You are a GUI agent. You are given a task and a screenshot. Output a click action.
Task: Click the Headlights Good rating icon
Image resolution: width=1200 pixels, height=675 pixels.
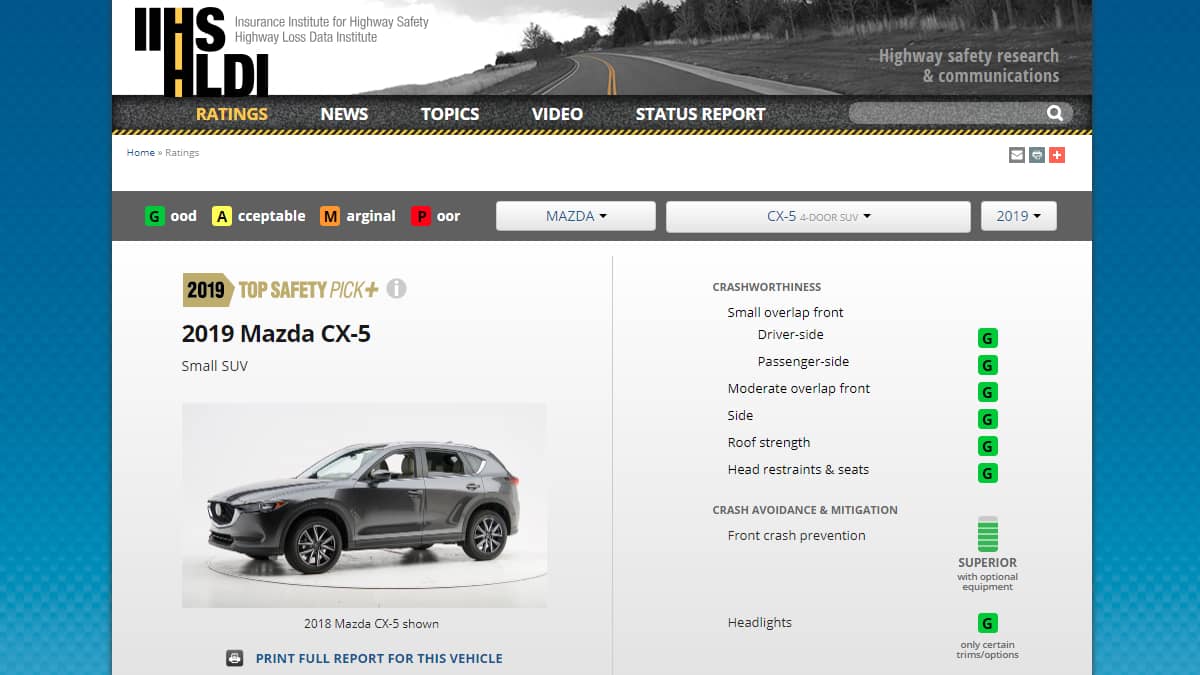tap(988, 623)
